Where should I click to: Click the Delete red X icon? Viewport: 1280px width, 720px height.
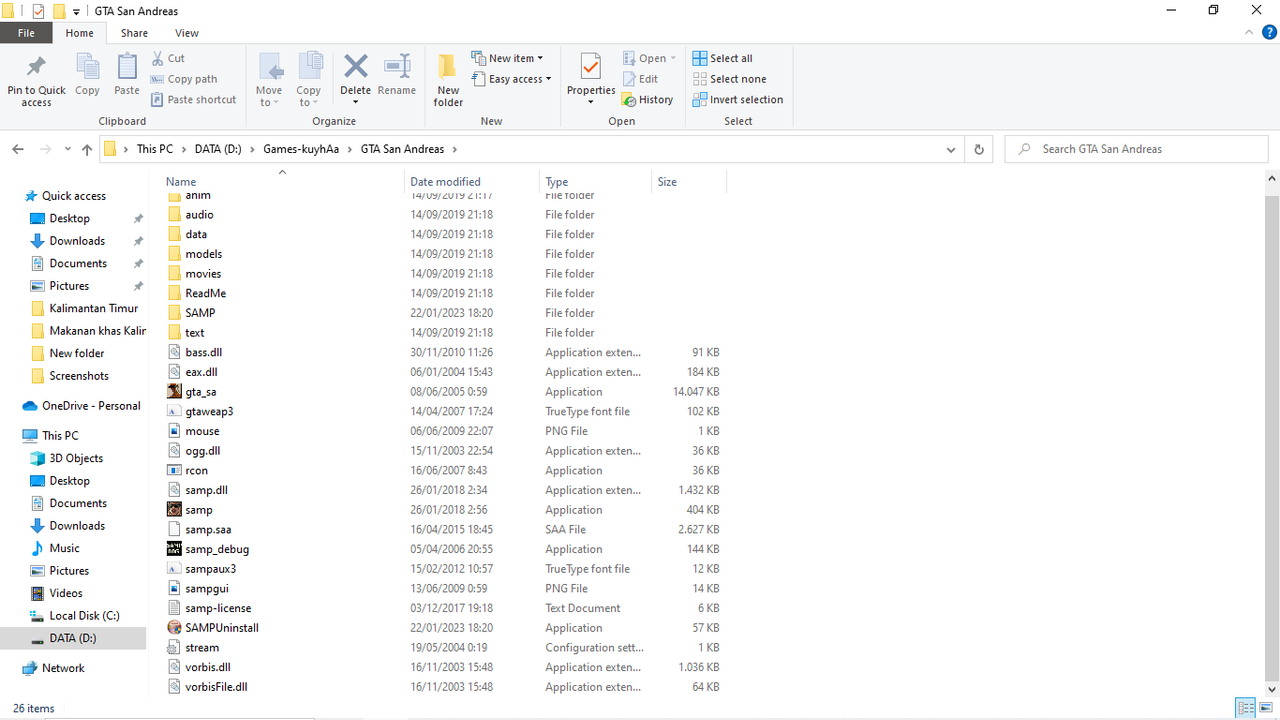tap(356, 67)
